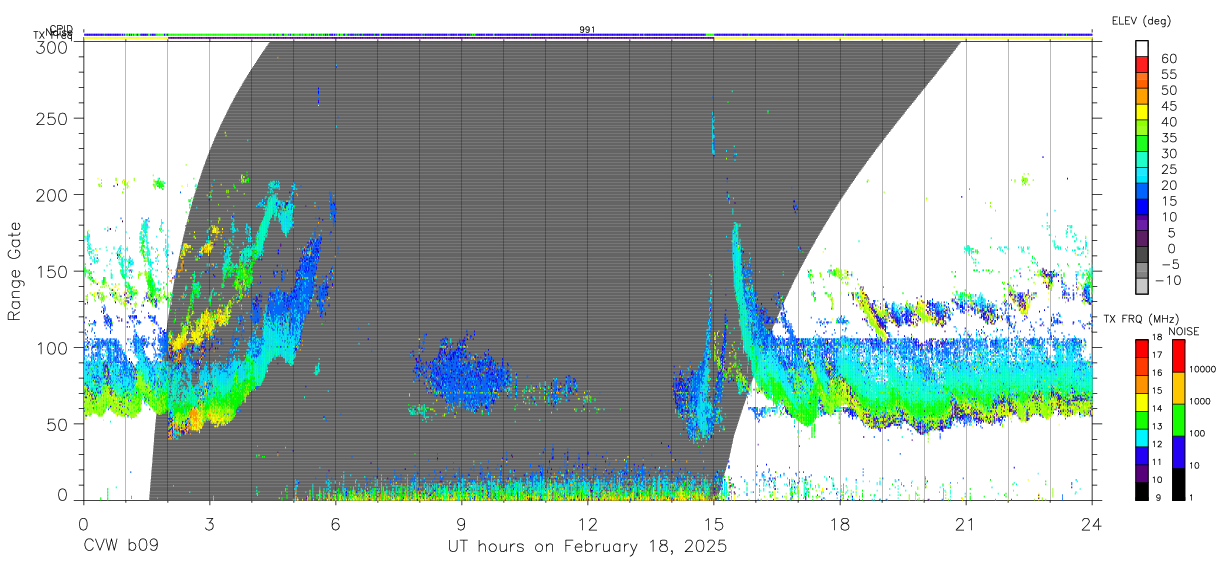Select the '3' UT hour tick label
The image size is (1228, 567).
(209, 523)
